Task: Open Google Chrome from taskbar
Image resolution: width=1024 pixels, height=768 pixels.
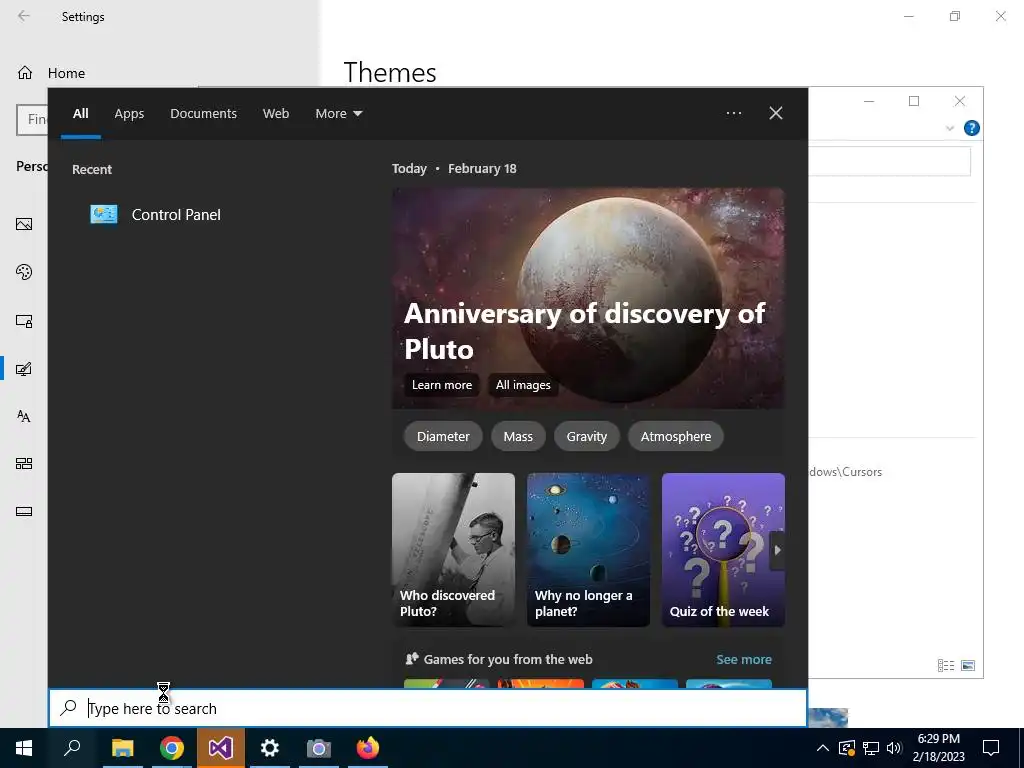Action: point(172,748)
